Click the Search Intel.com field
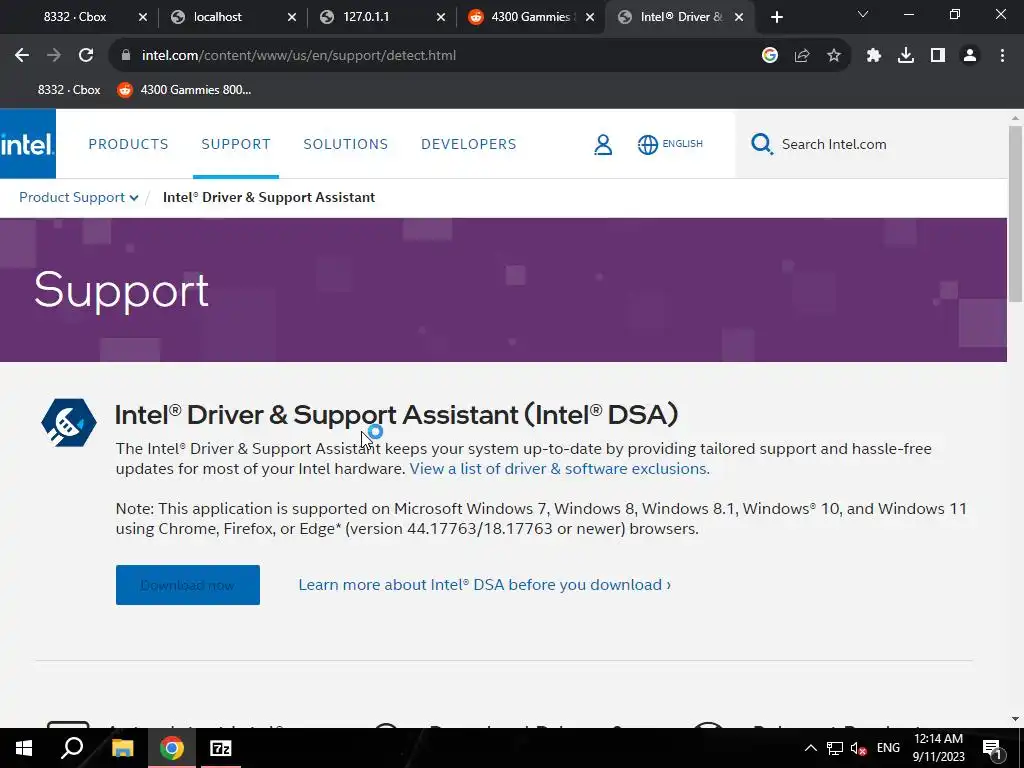Image resolution: width=1024 pixels, height=768 pixels. pos(871,144)
